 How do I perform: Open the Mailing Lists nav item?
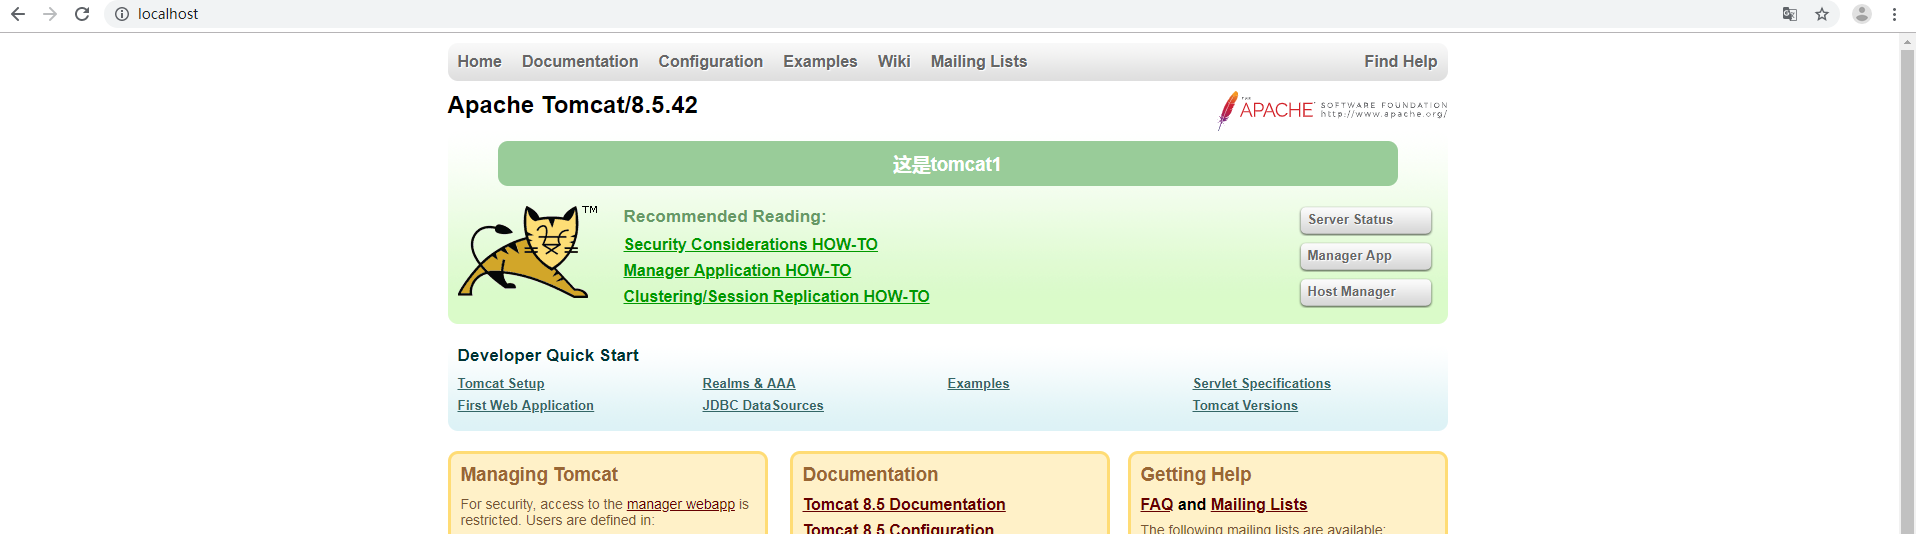[x=979, y=61]
